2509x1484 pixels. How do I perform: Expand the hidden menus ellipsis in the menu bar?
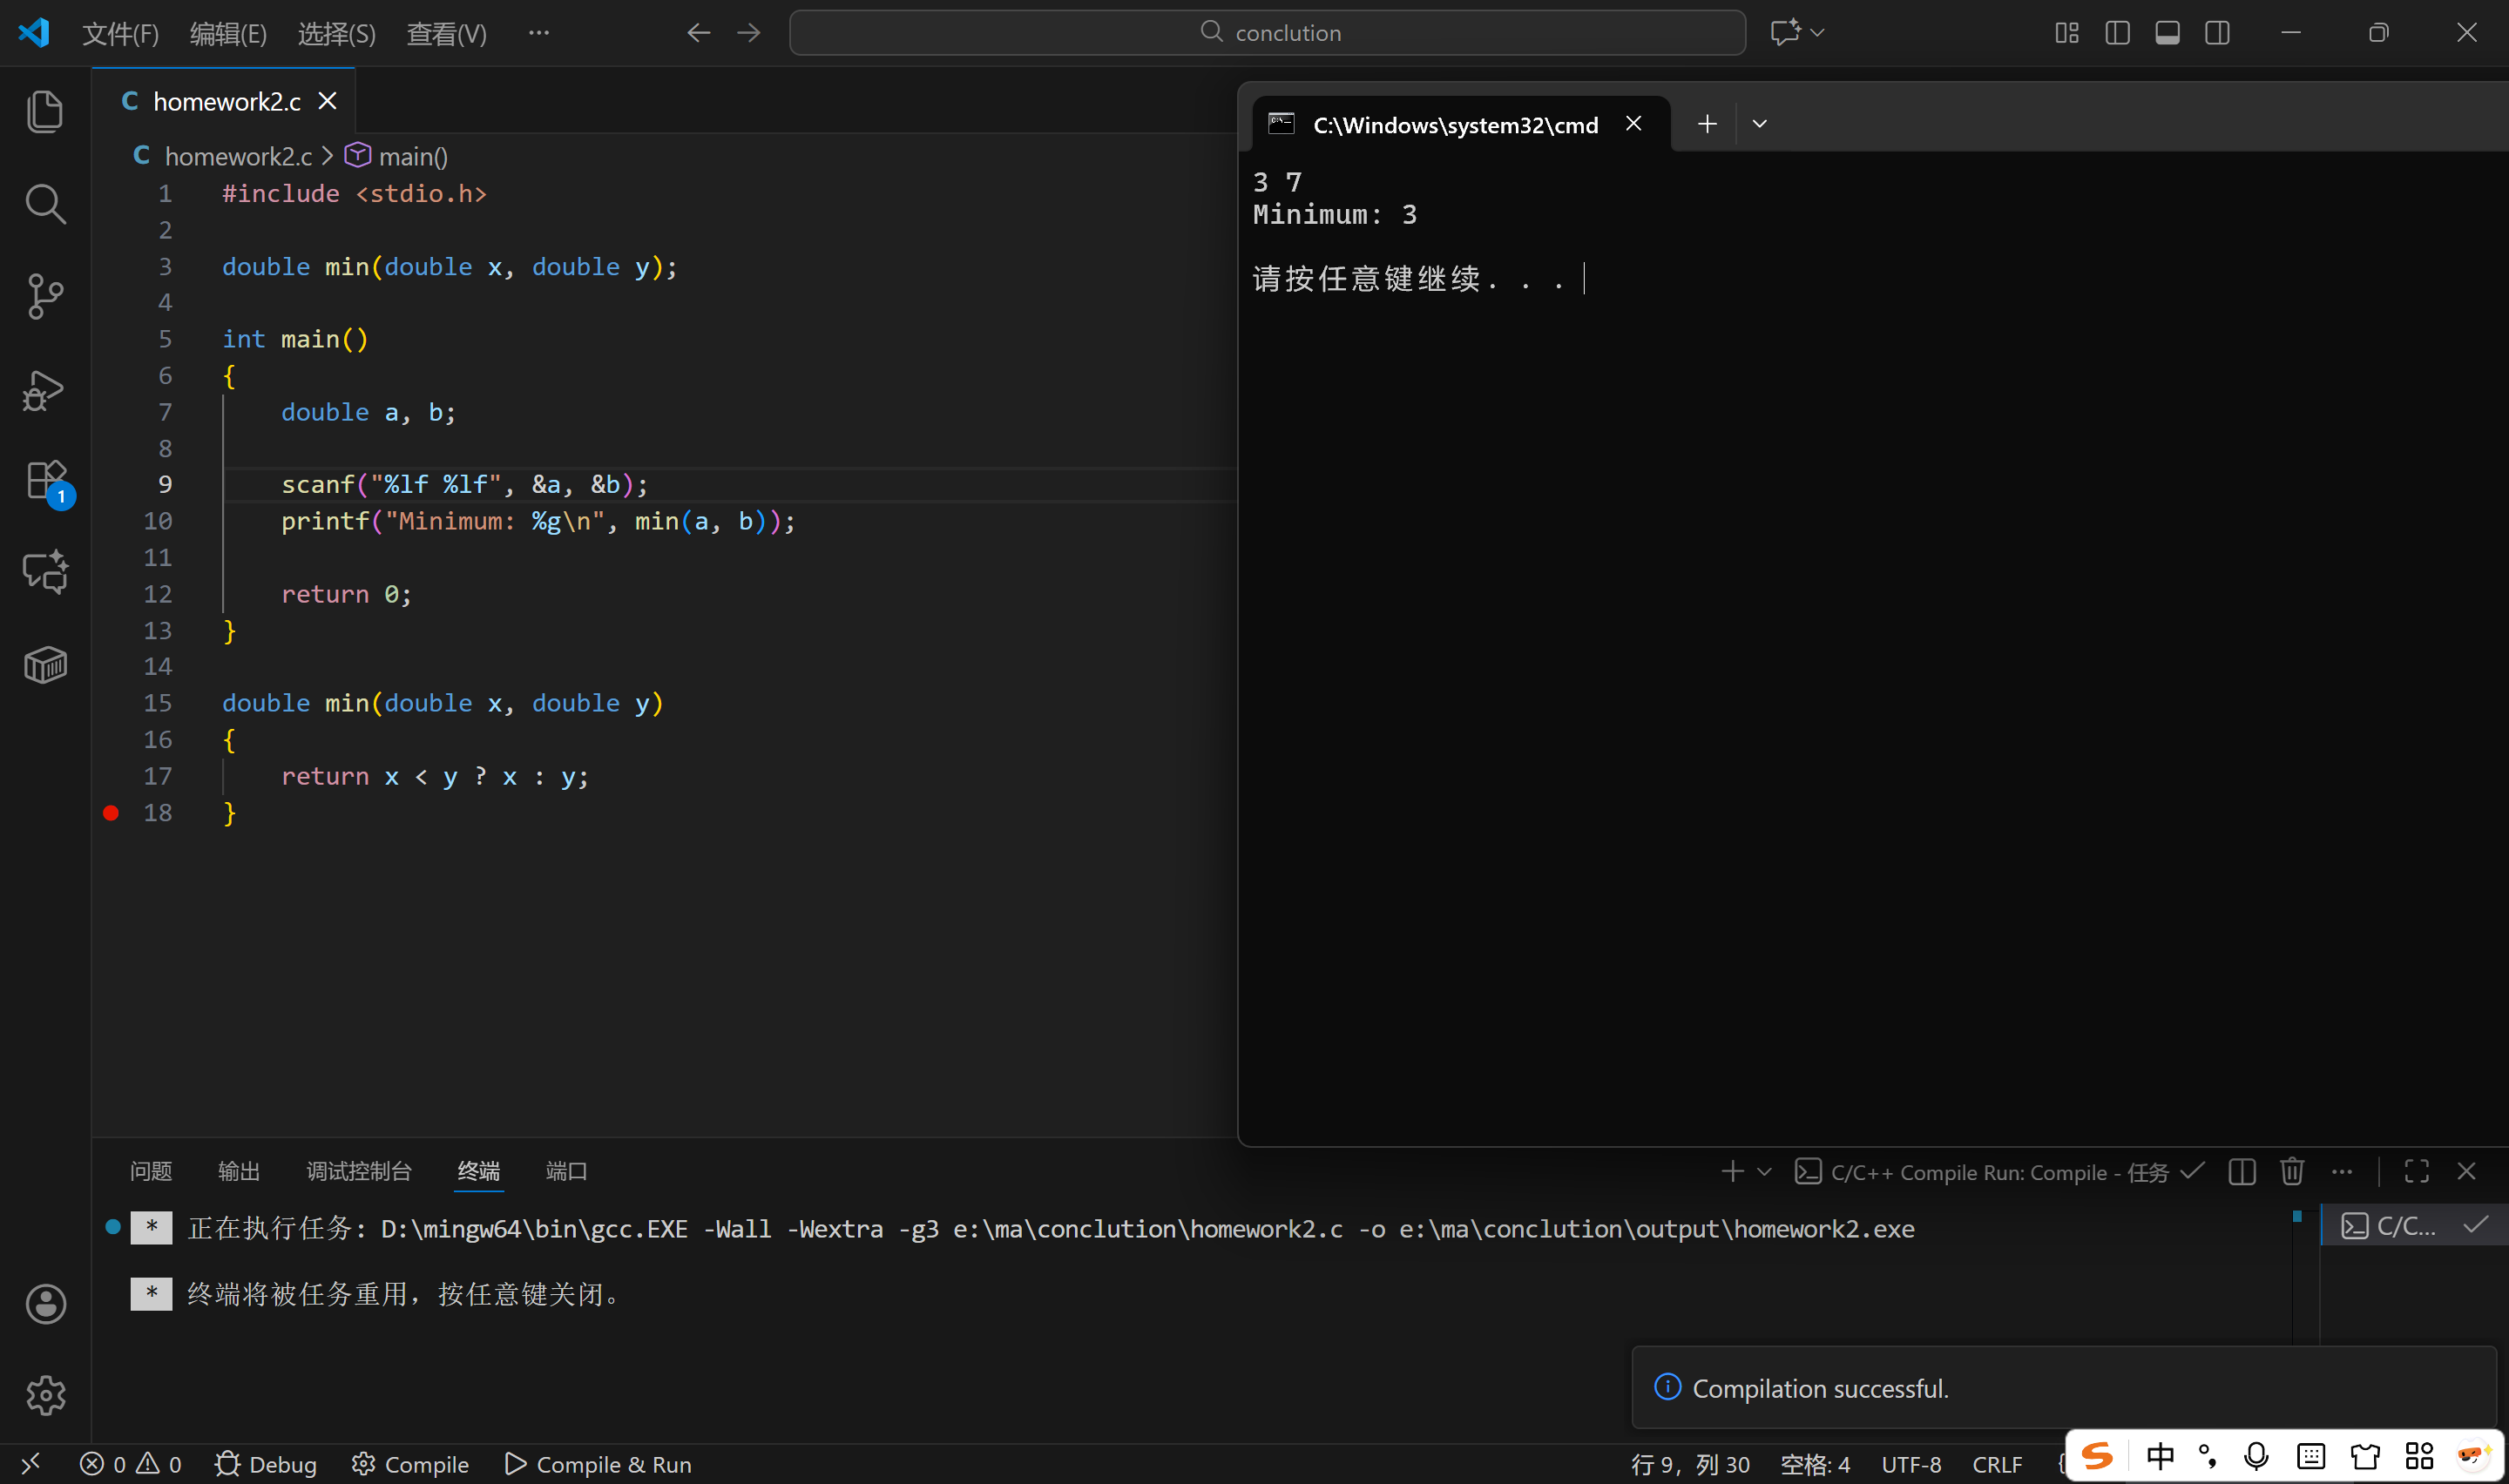click(539, 33)
